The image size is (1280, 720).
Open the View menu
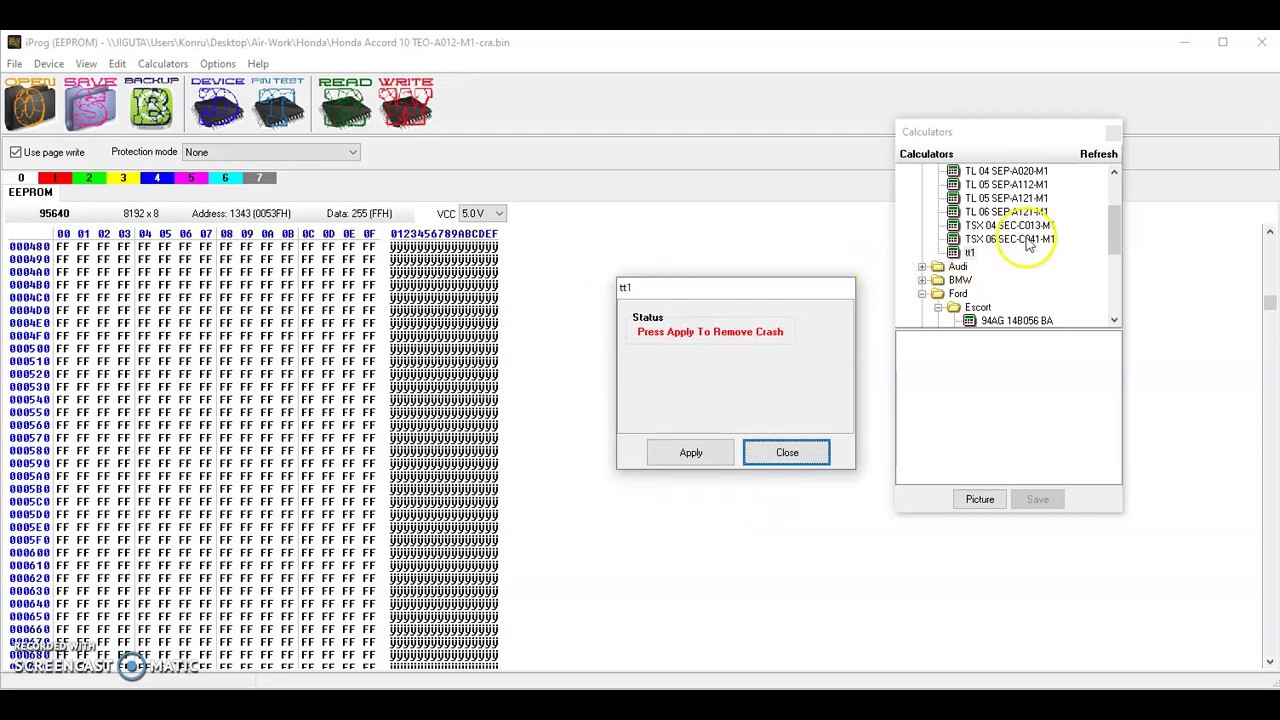86,64
